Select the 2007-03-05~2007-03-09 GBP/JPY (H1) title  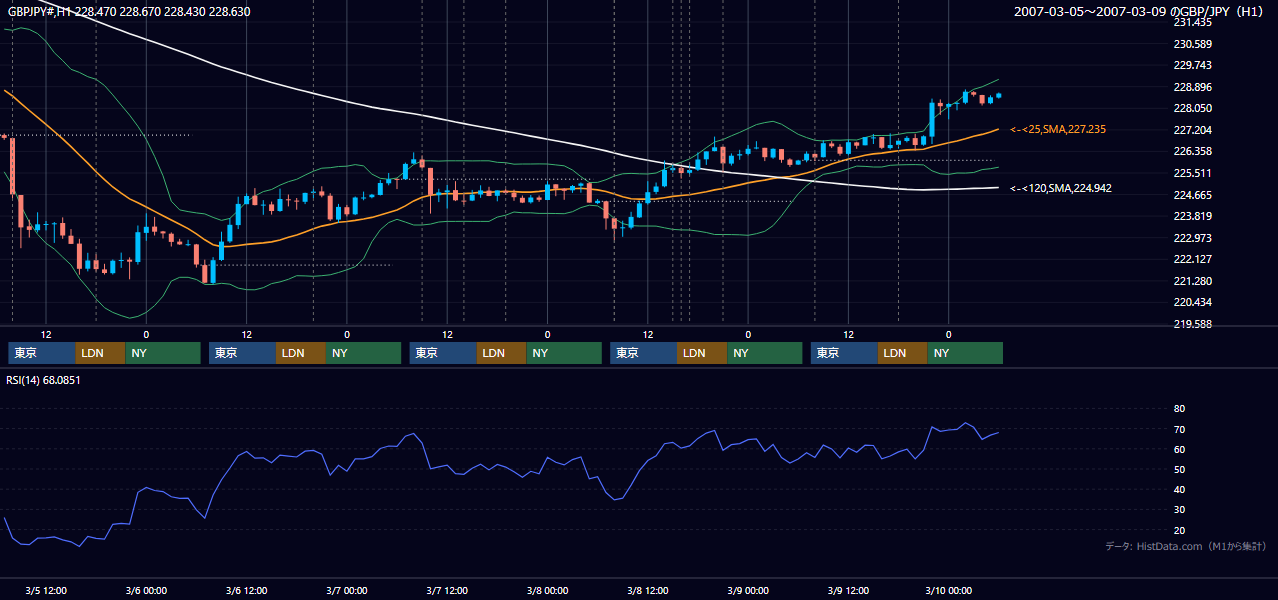(1140, 12)
